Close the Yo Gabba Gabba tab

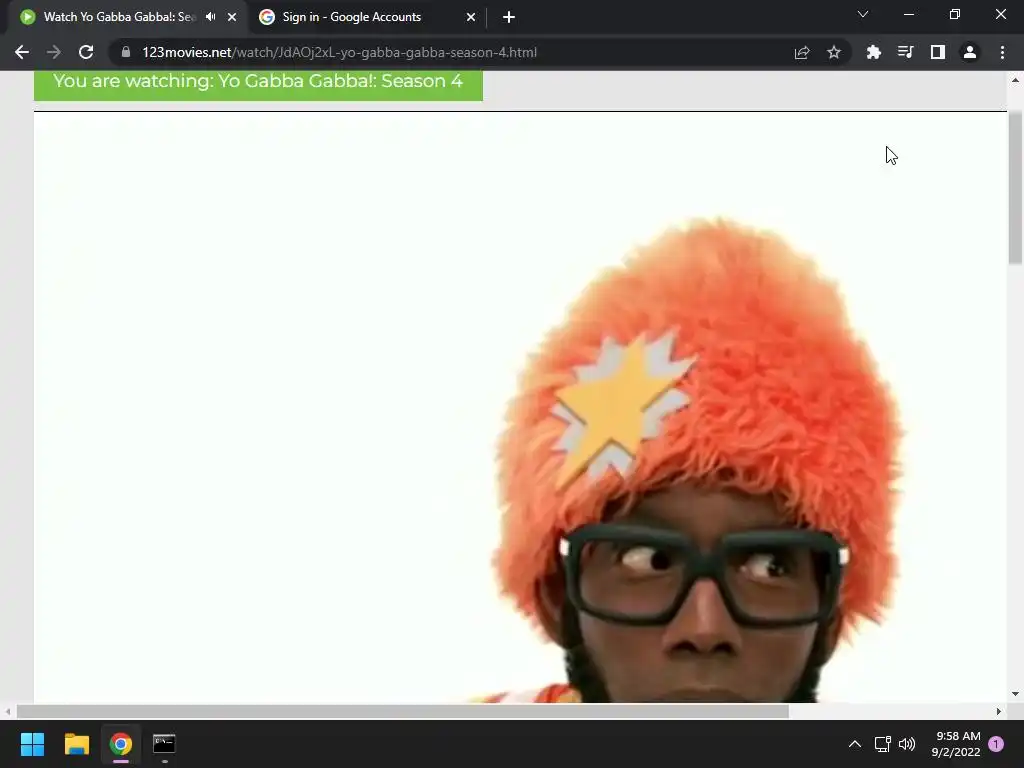(232, 17)
